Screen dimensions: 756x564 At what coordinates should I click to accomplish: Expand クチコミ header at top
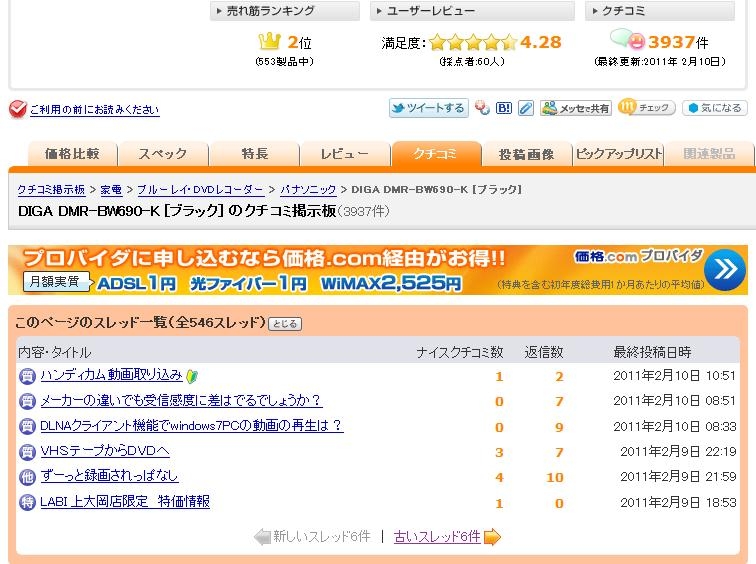click(660, 11)
